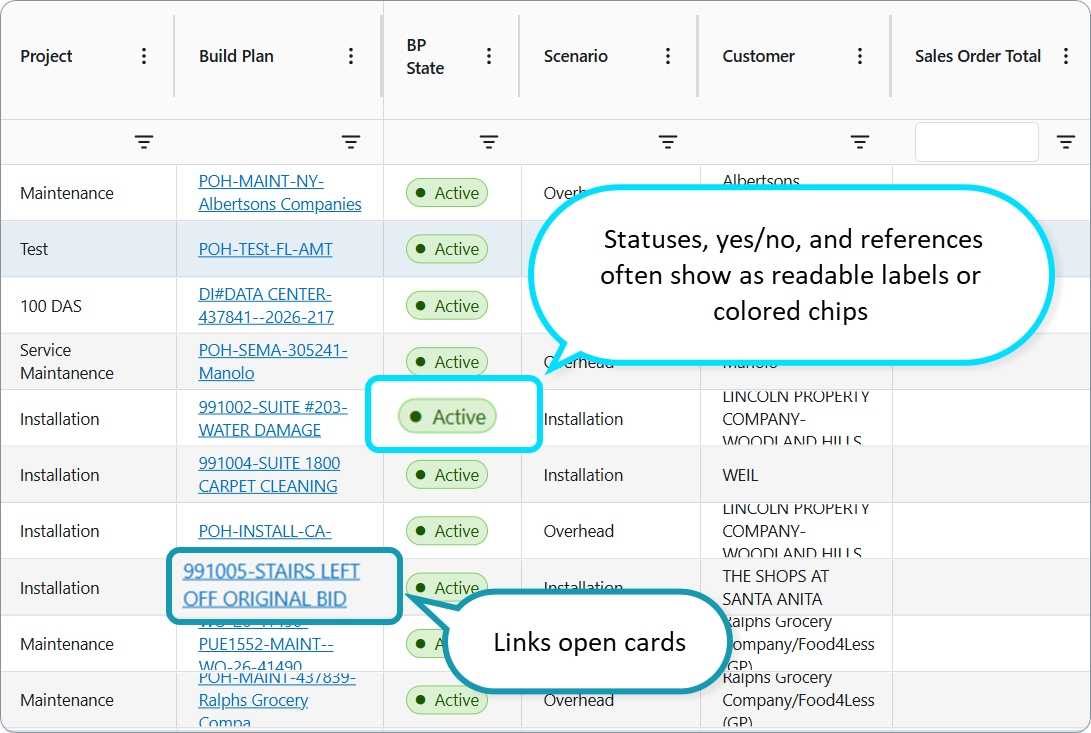Sort by Sales Order Total header
1091x733 pixels.
978,56
